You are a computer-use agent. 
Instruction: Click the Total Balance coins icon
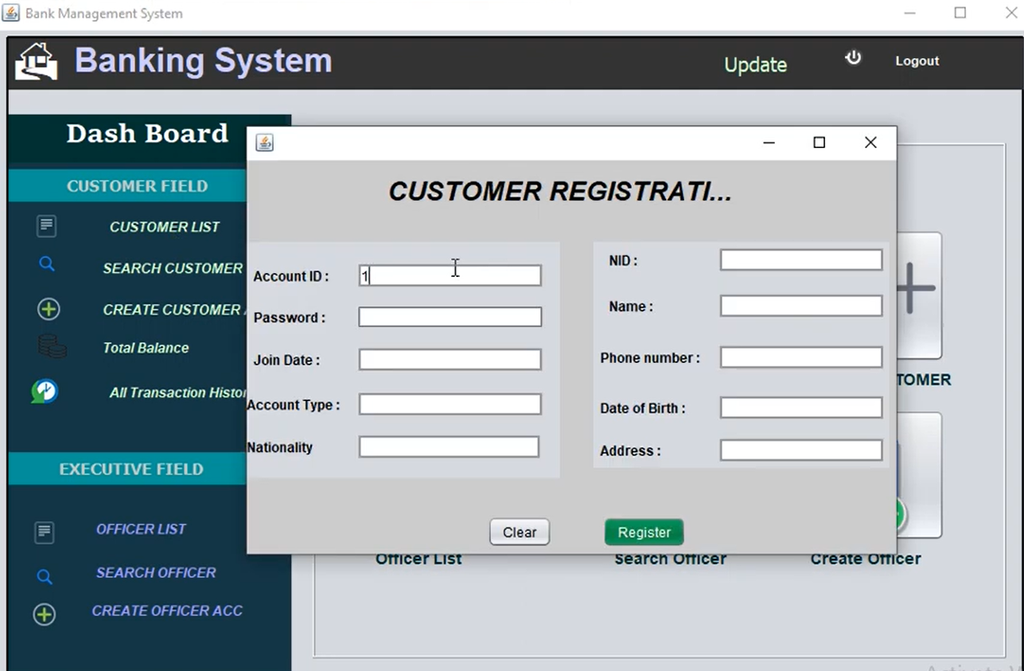52,346
